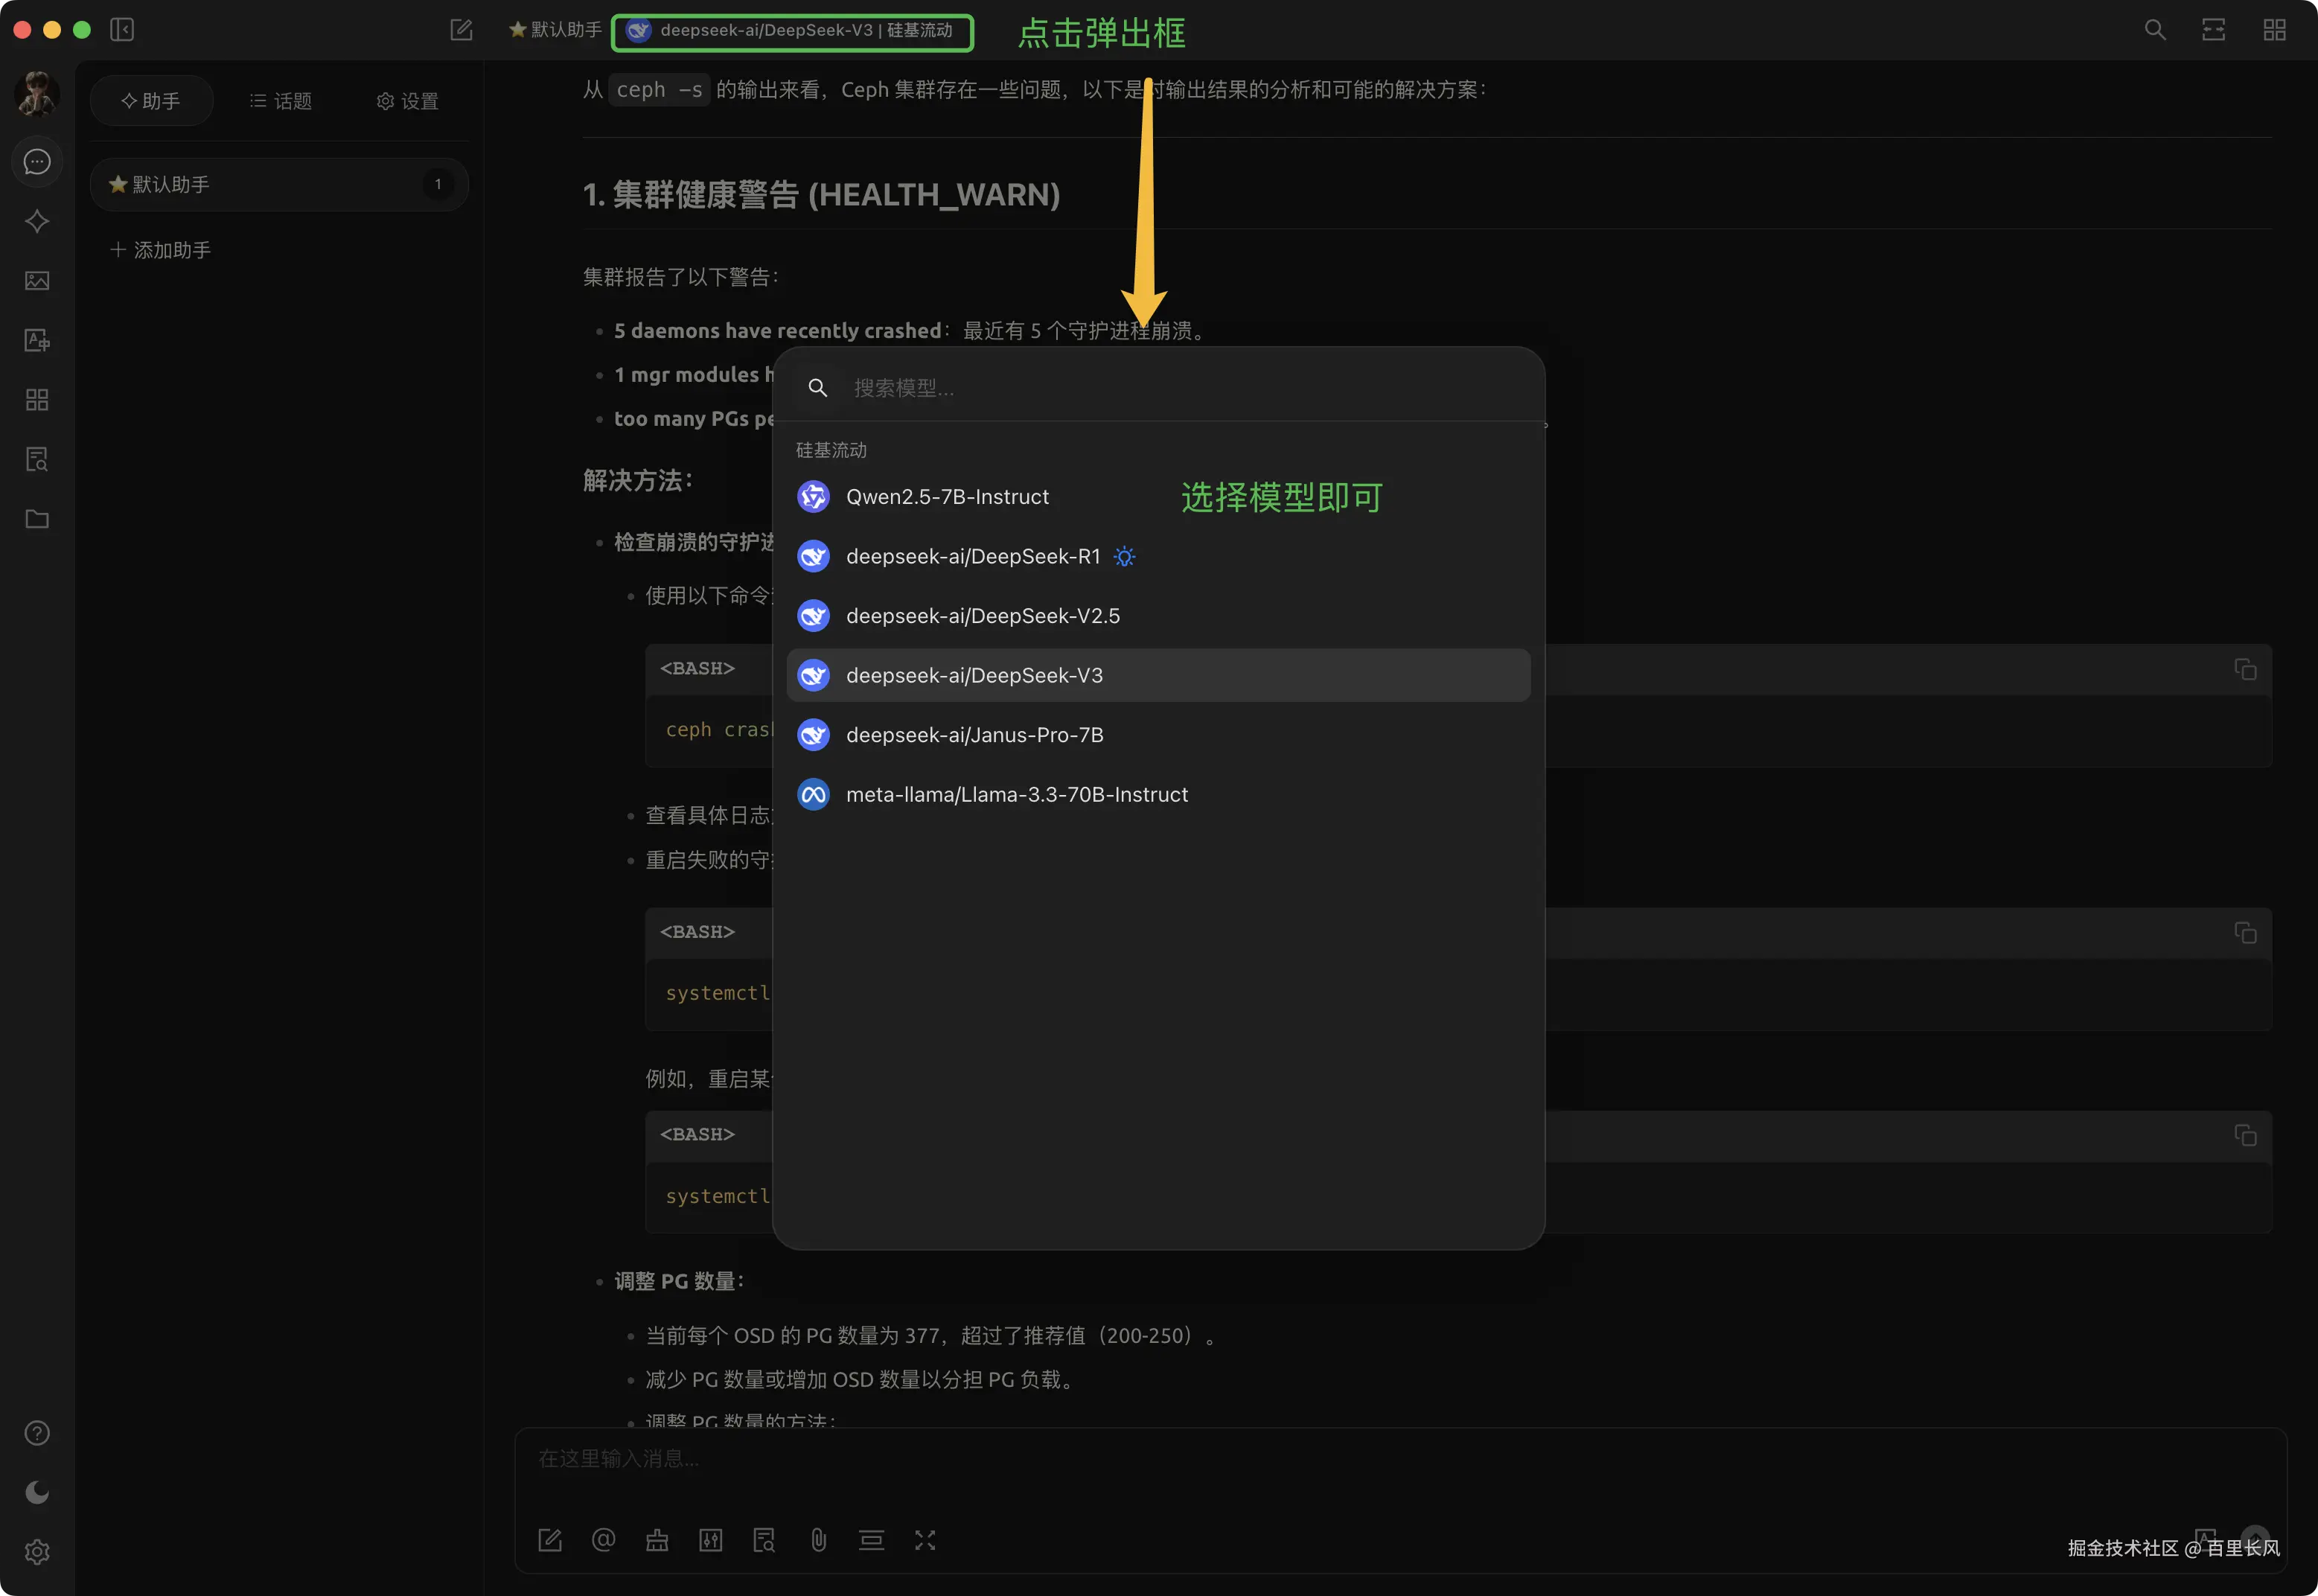Copy the first BASH code block
2318x1596 pixels.
[2245, 669]
